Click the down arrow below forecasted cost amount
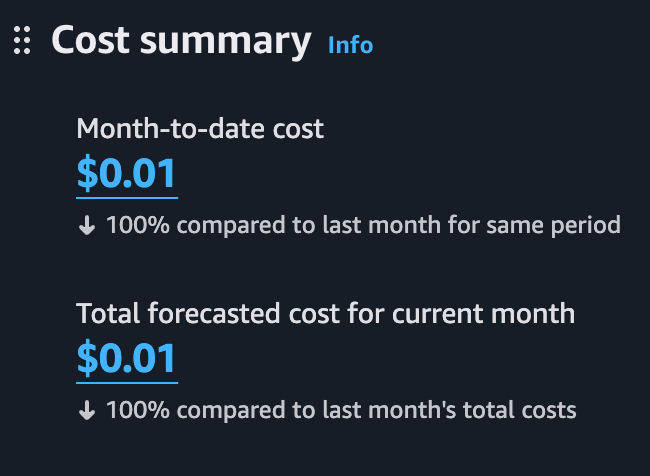 [x=87, y=409]
